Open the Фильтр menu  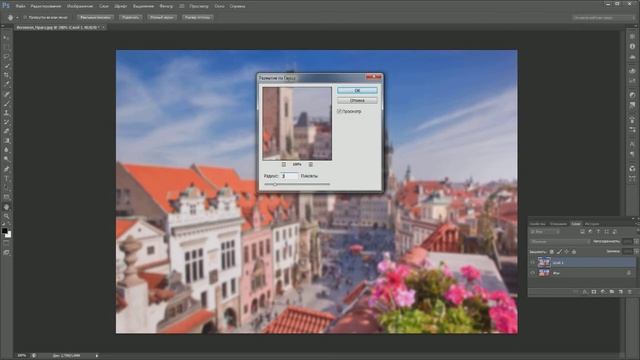point(166,6)
